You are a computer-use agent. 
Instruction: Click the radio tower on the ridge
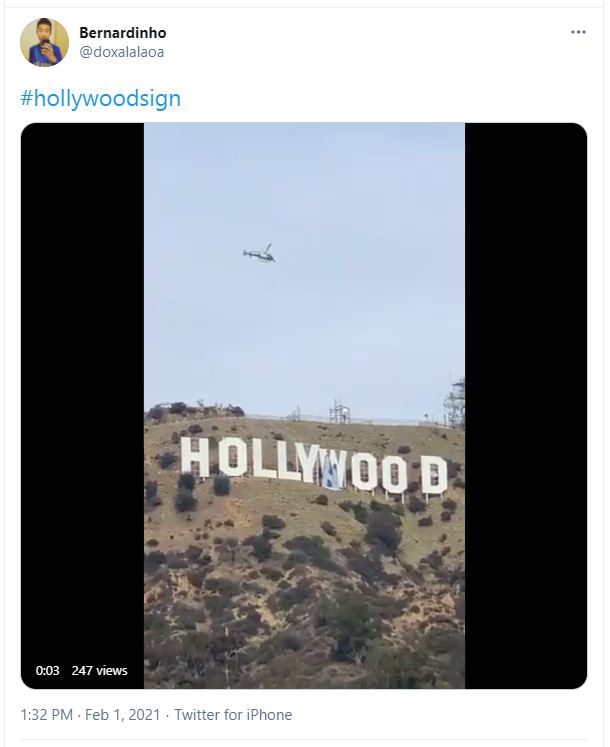[x=454, y=403]
